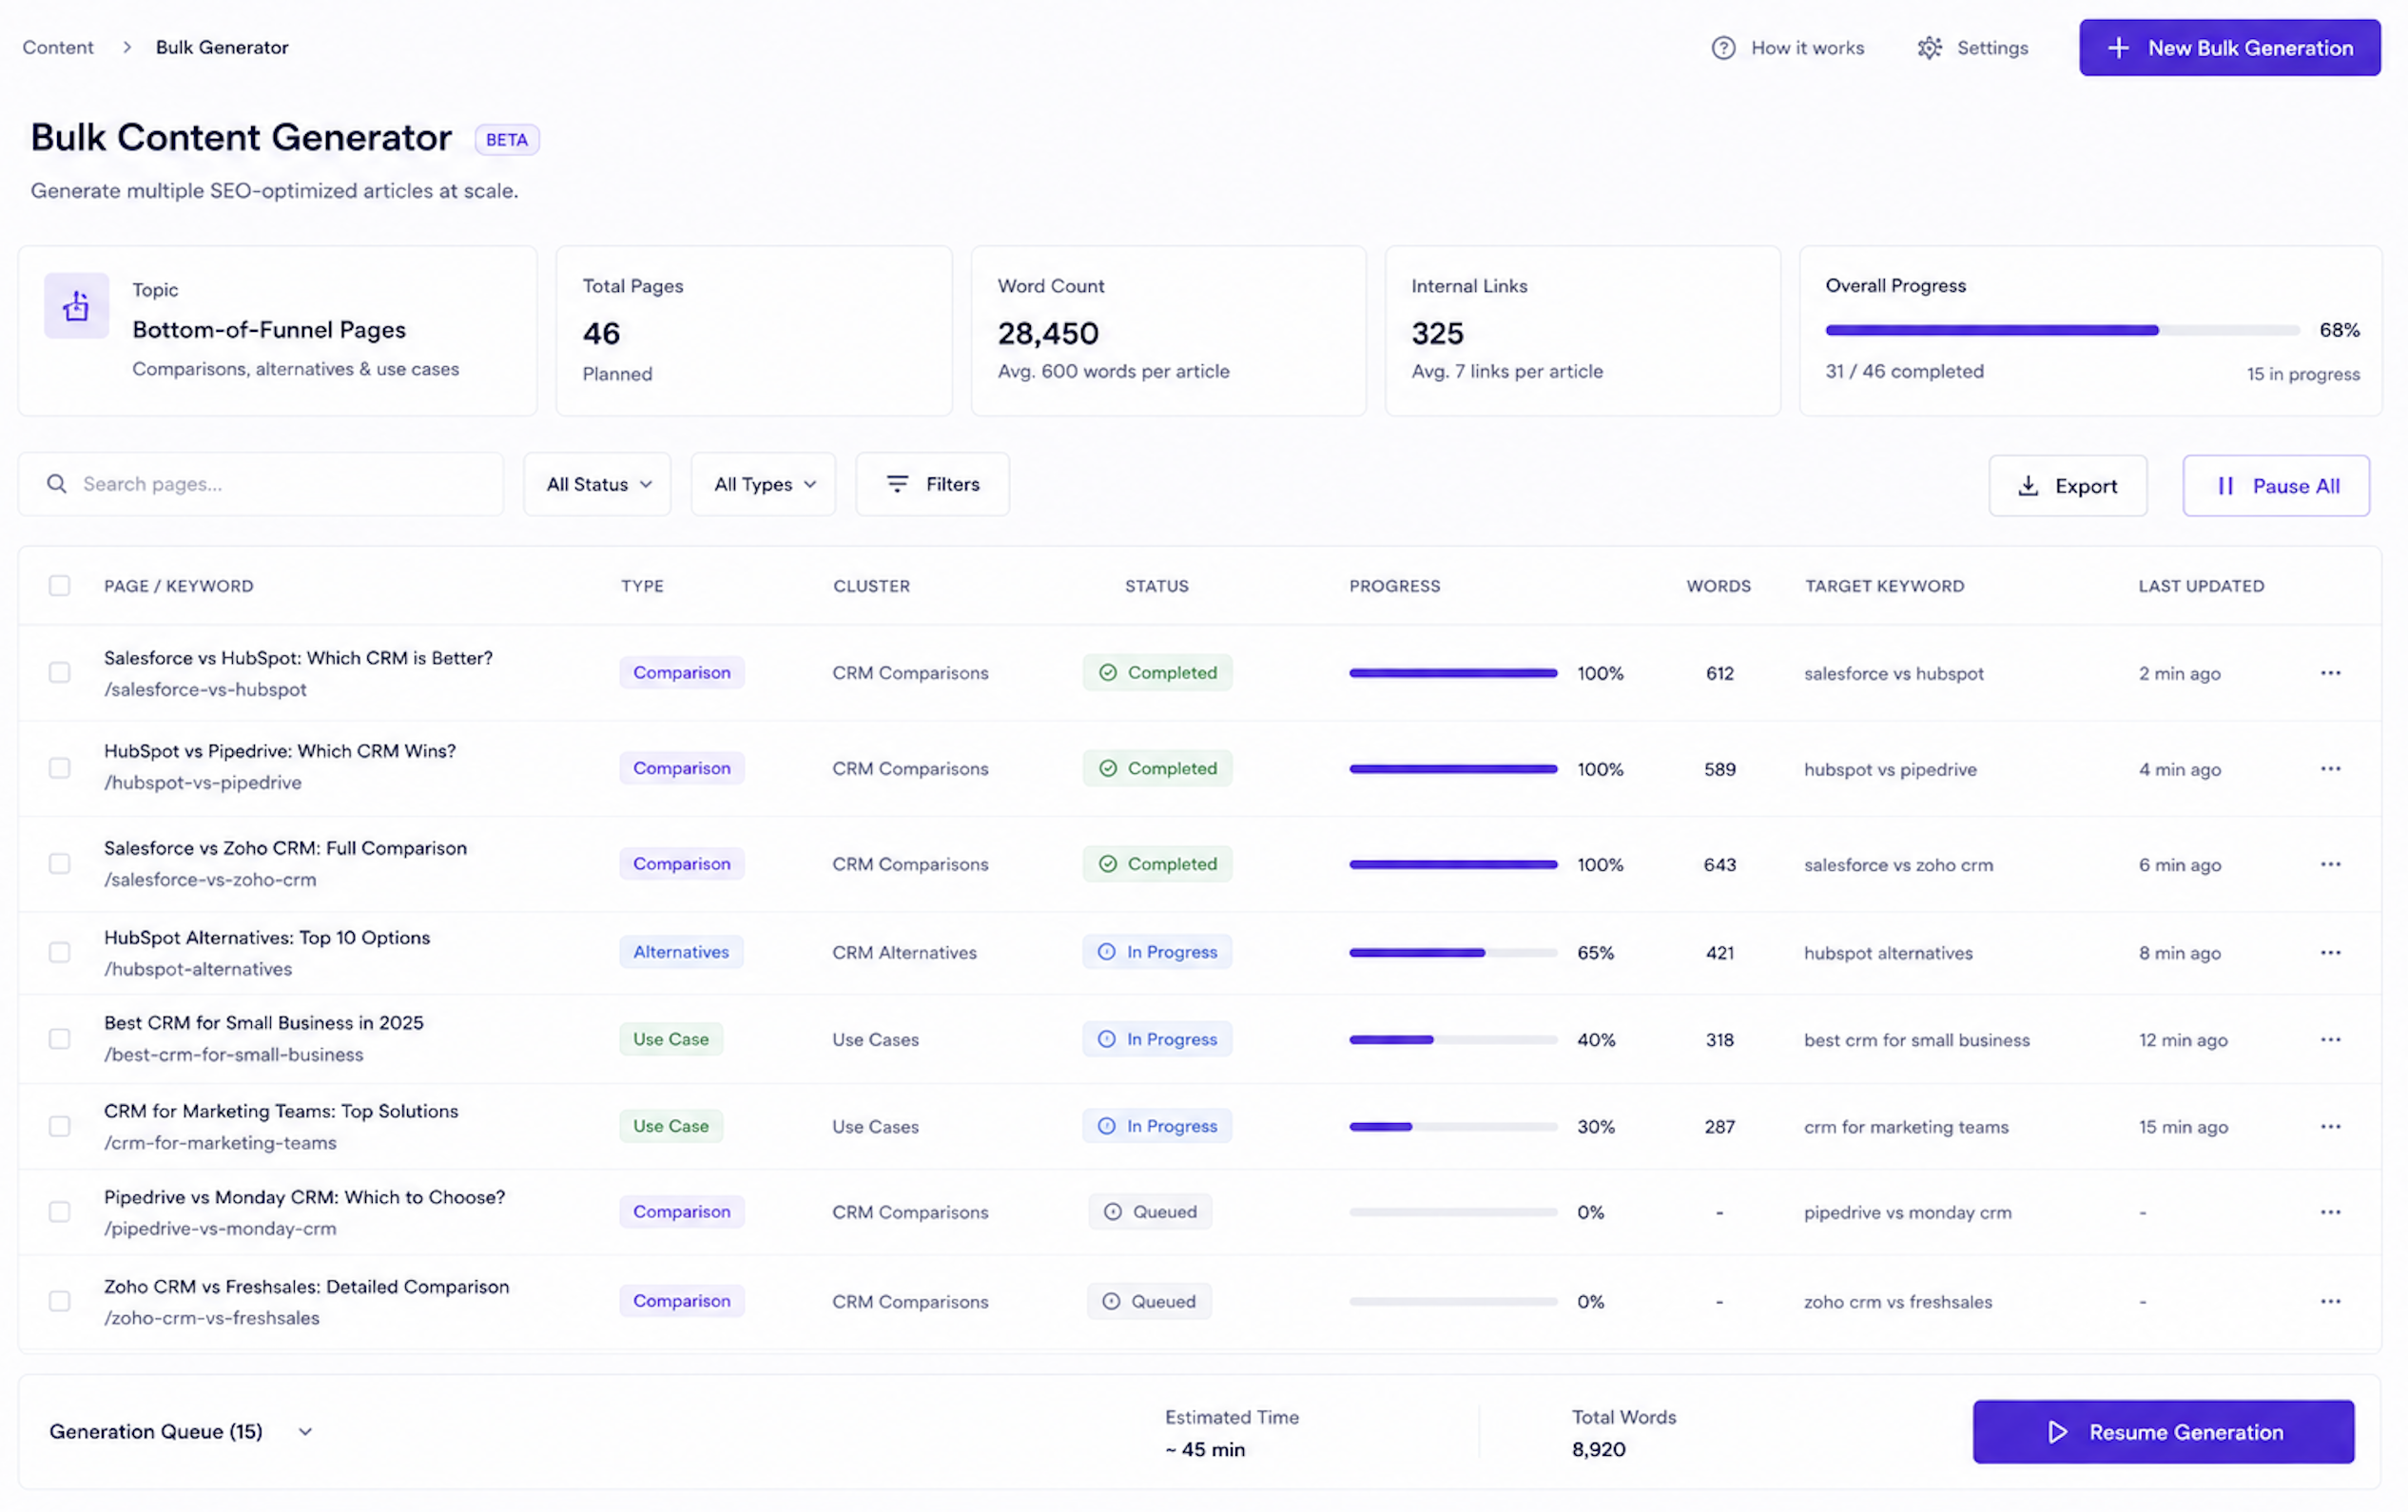The height and width of the screenshot is (1512, 2408).
Task: Check the Pipedrive vs Monday CRM checkbox
Action: [60, 1212]
